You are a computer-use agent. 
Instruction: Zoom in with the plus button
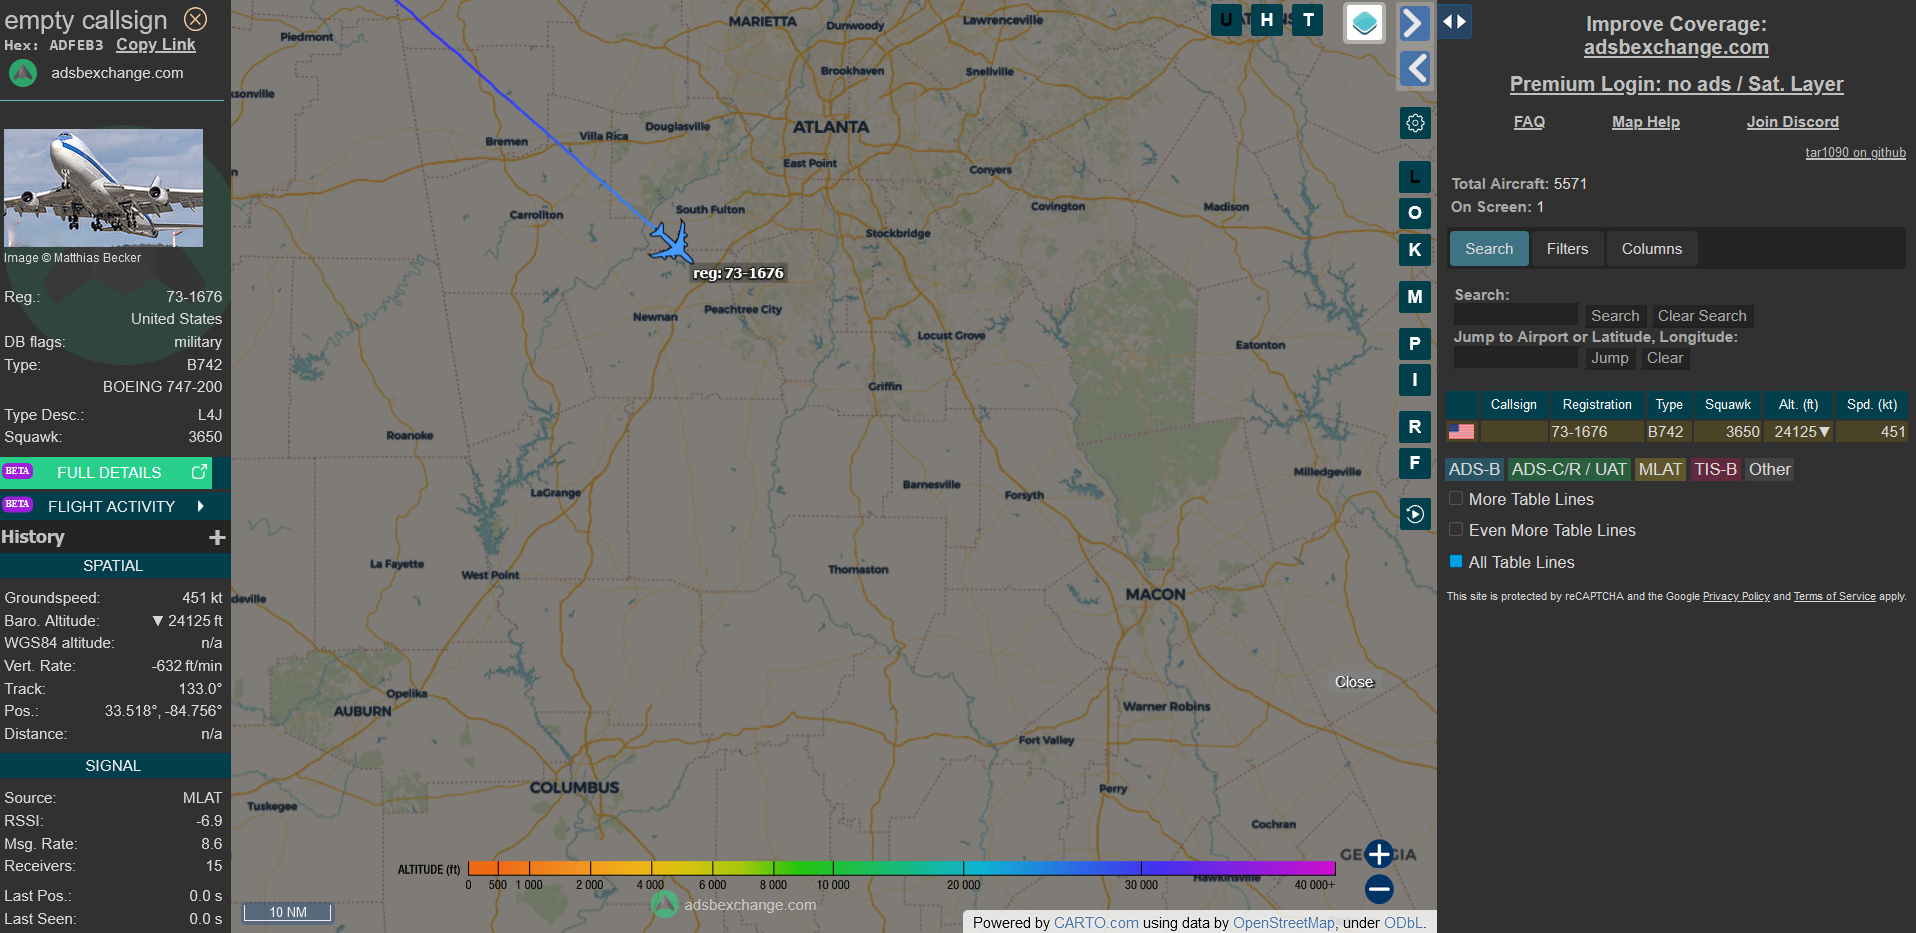tap(1379, 854)
